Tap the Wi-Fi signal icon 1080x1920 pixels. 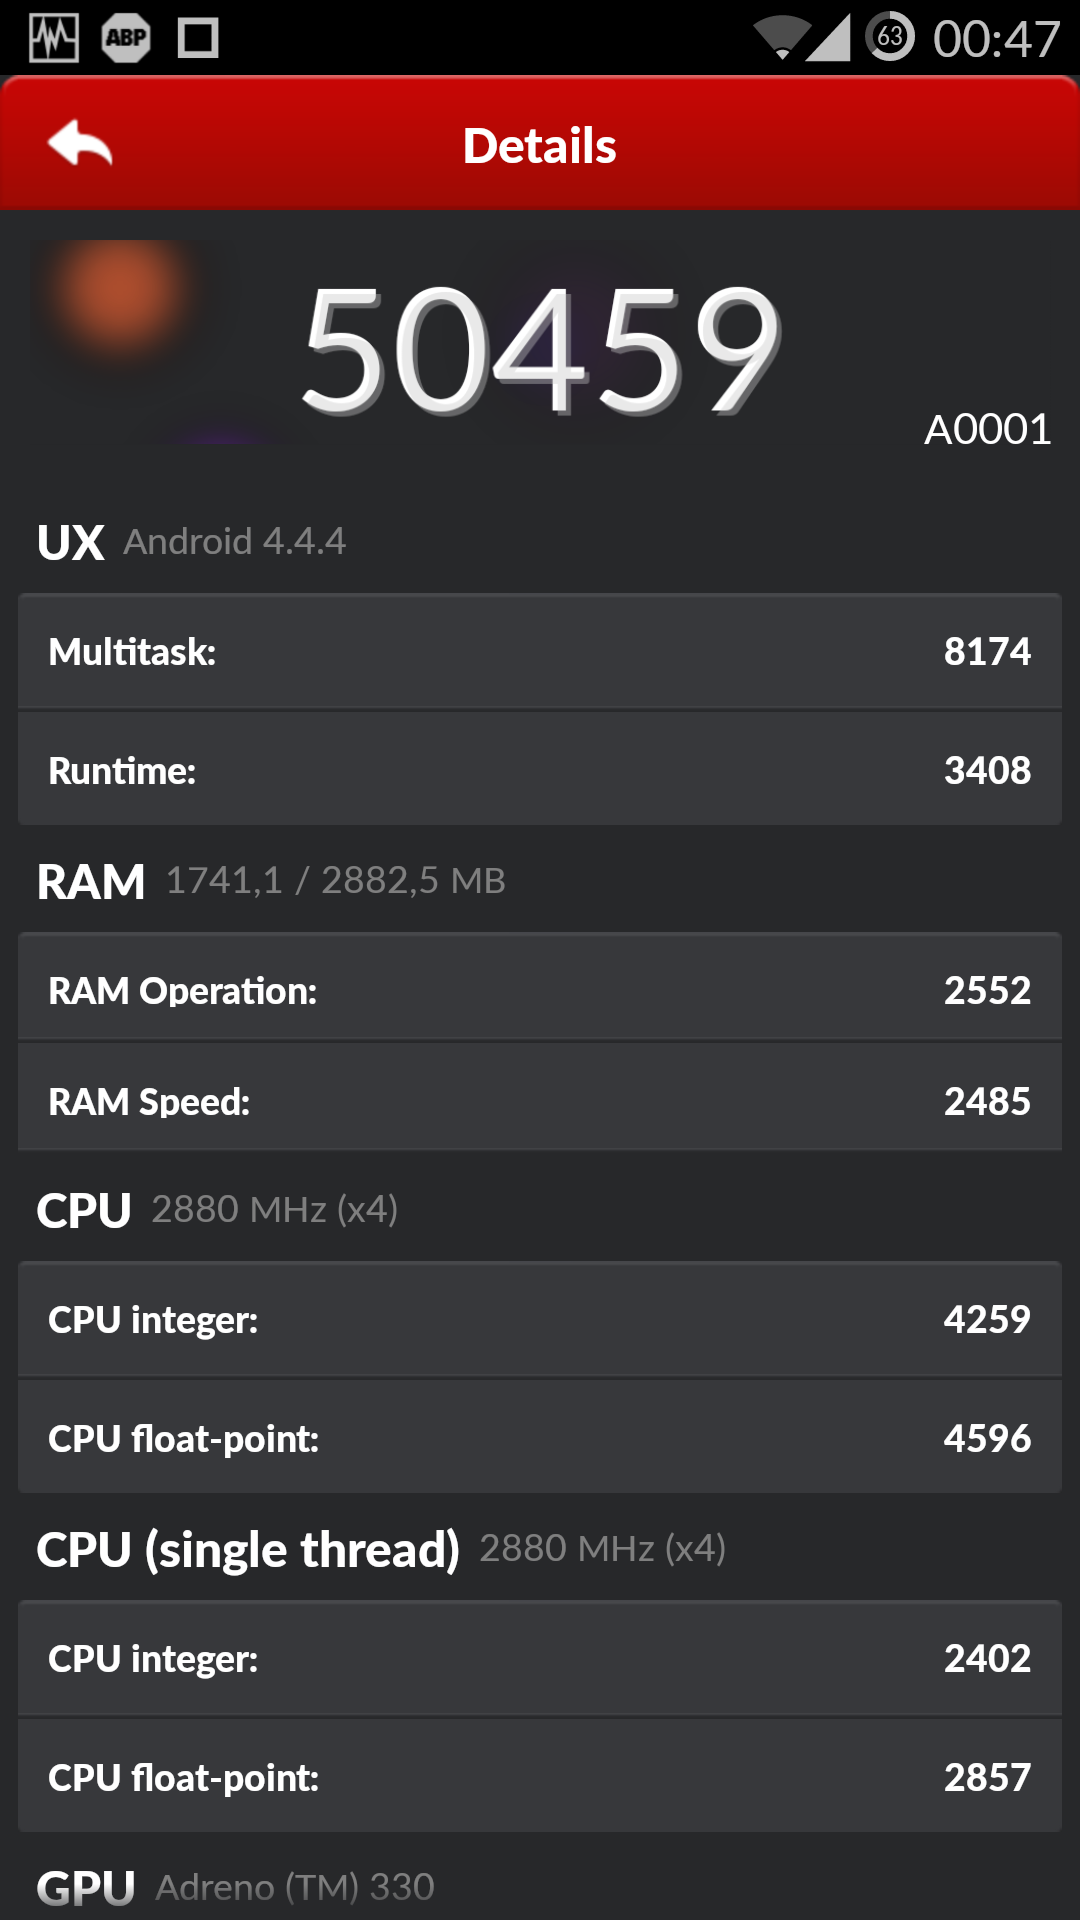(783, 38)
